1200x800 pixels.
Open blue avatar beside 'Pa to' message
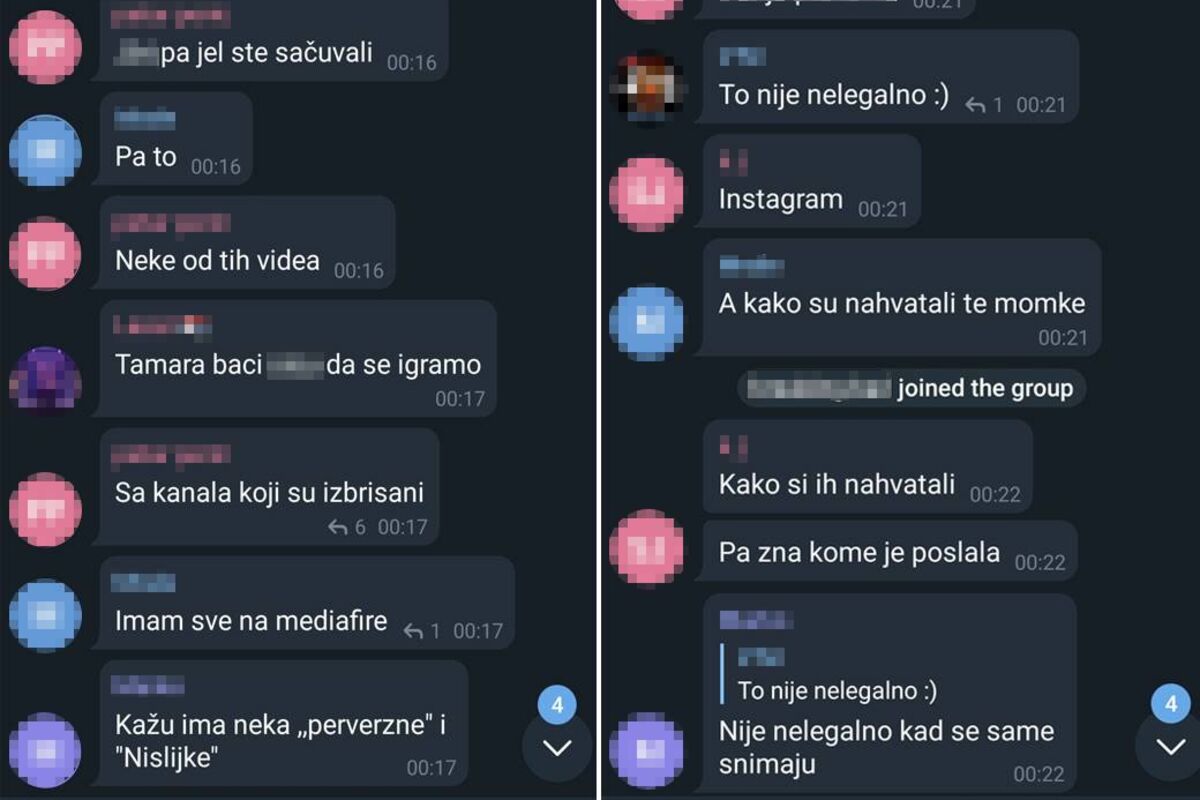[x=45, y=150]
